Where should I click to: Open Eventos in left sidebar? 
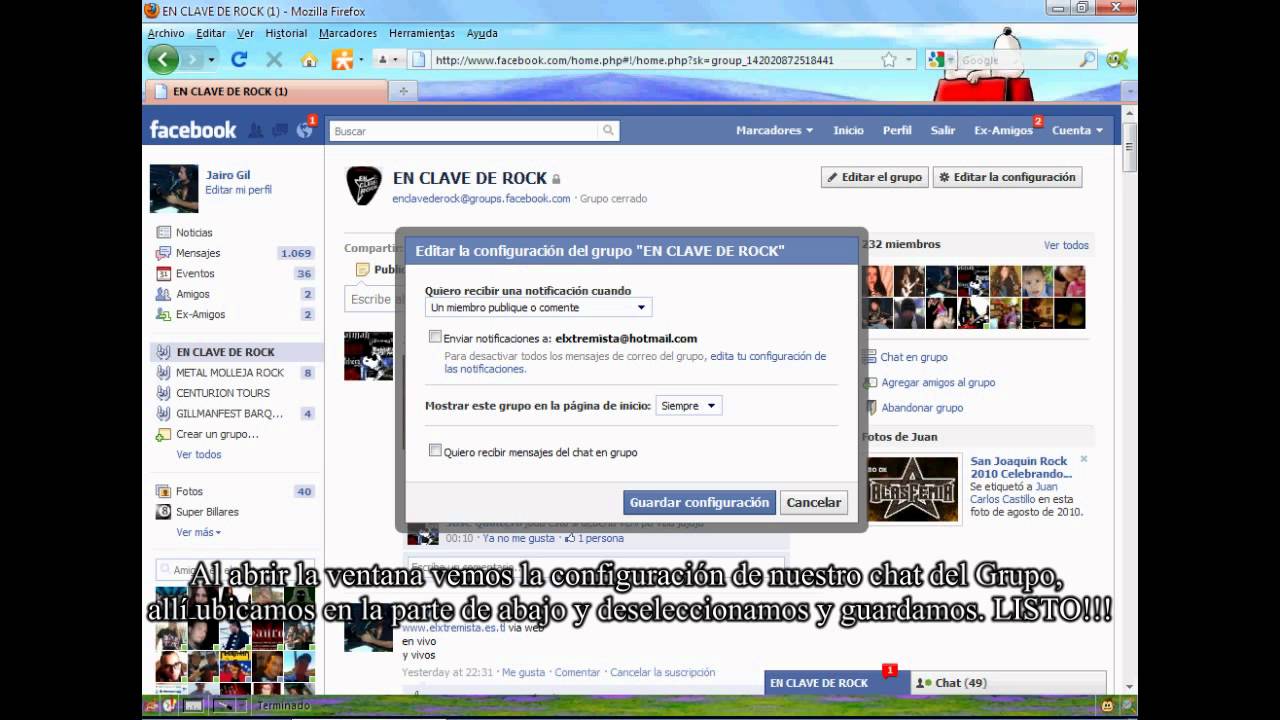point(195,273)
